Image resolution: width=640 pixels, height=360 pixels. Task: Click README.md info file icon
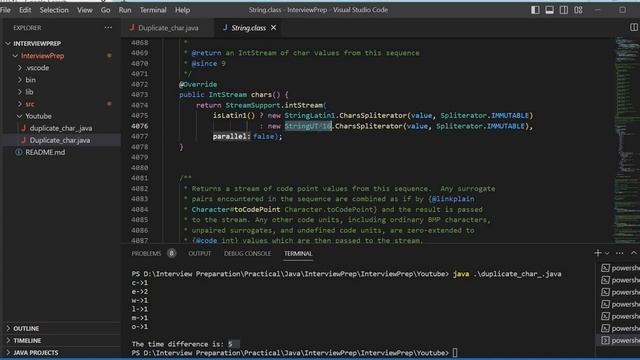point(19,152)
